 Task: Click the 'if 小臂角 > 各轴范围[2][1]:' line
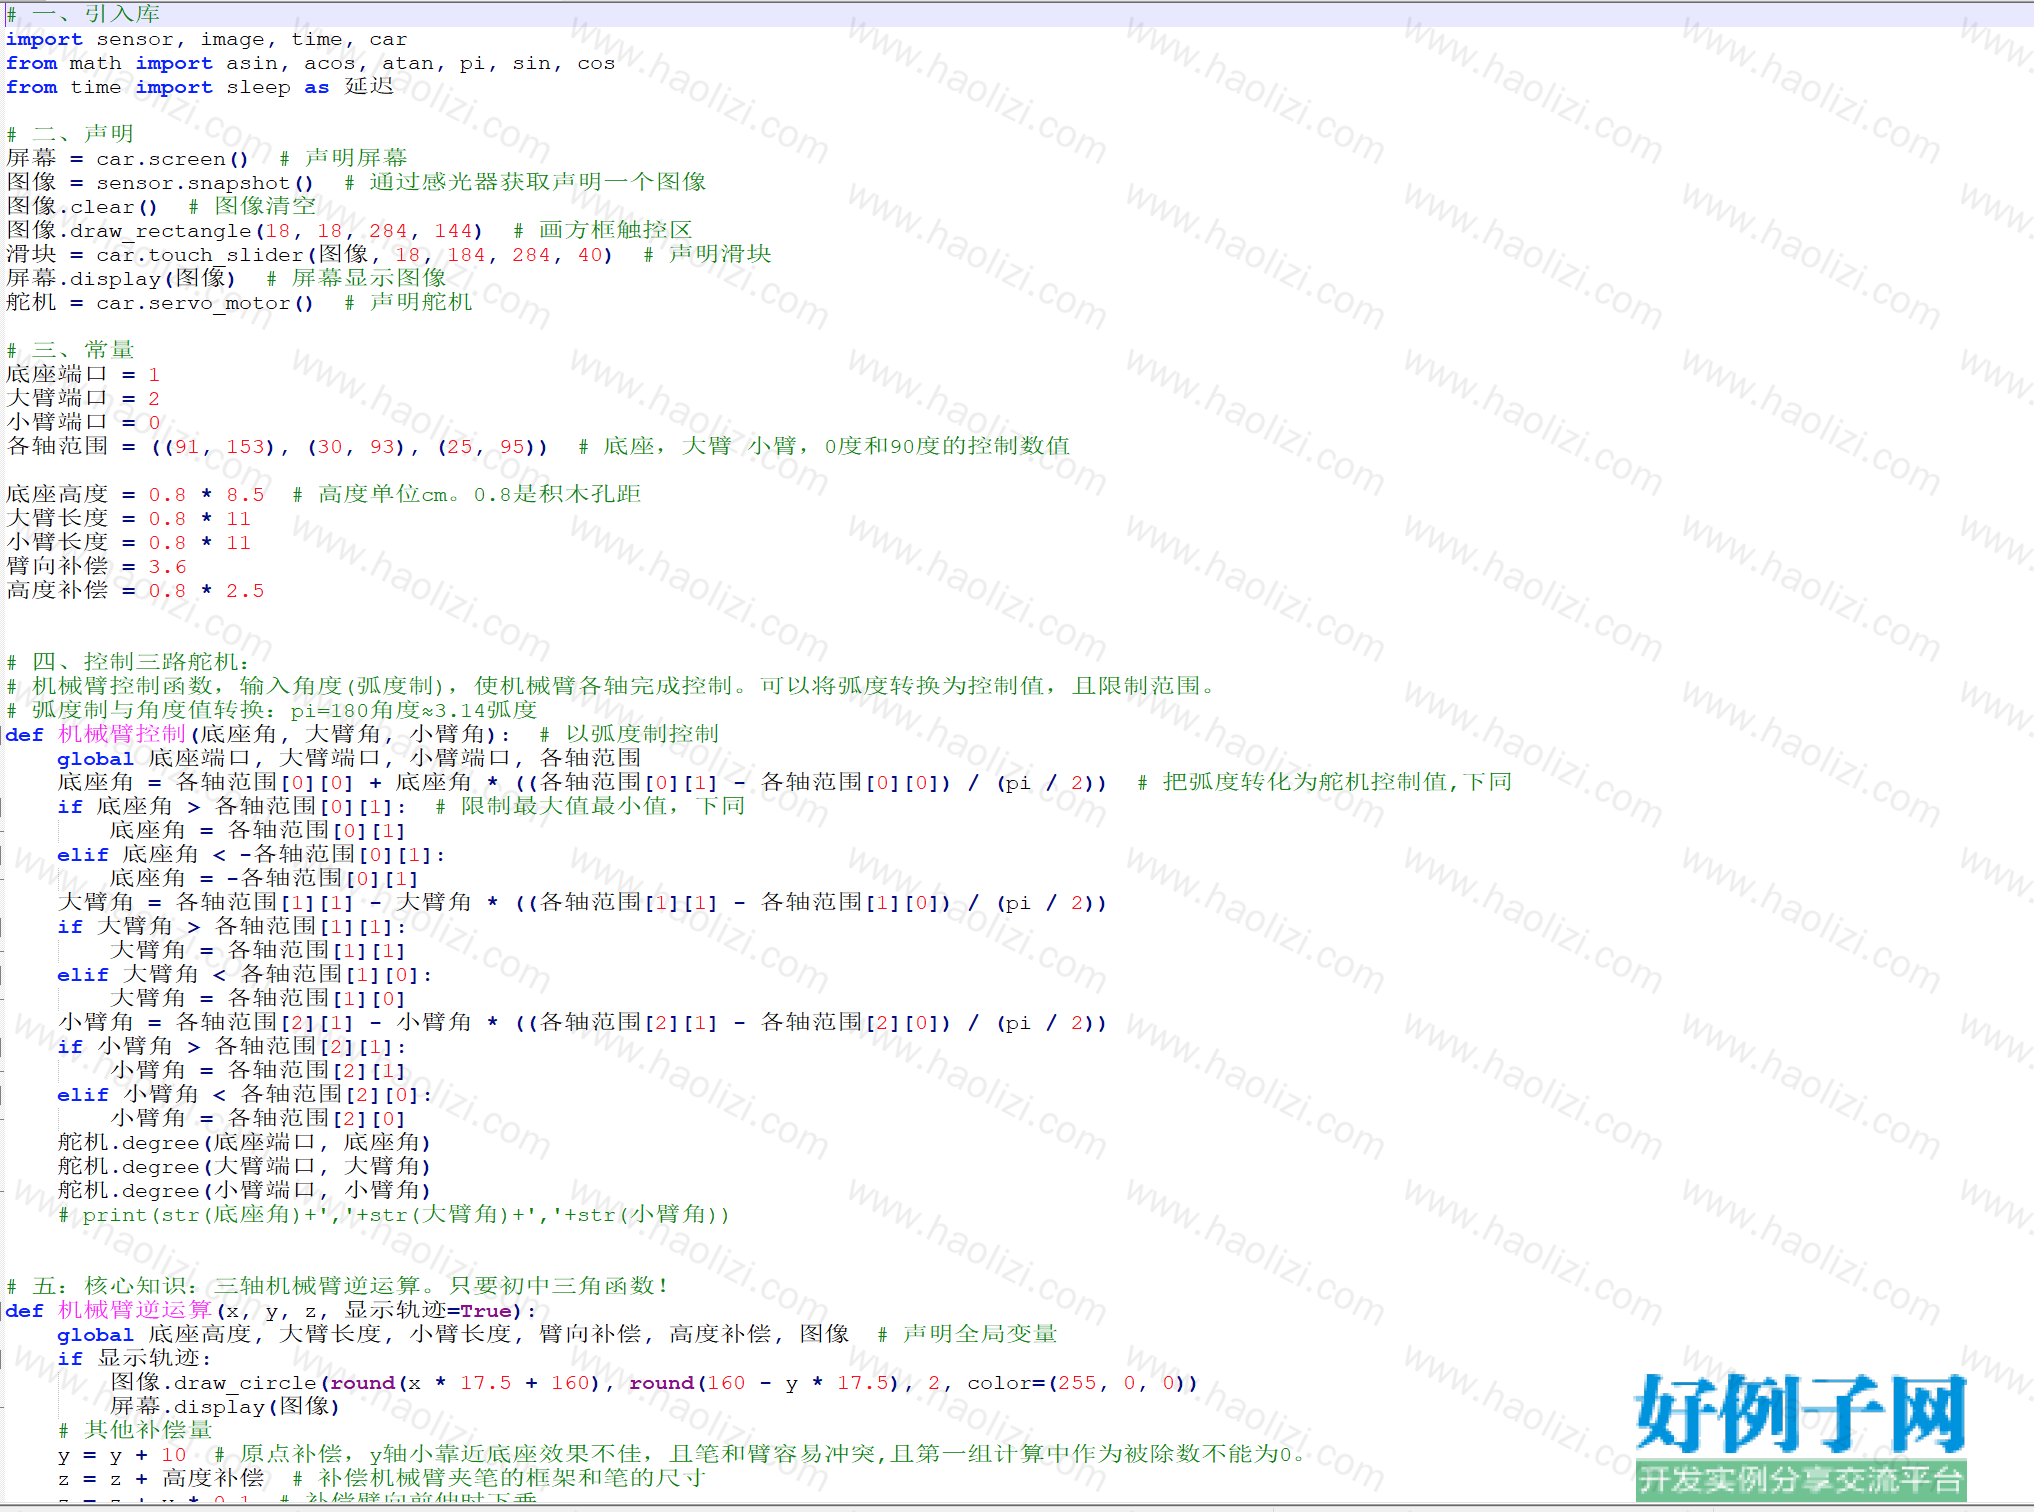click(x=232, y=1046)
